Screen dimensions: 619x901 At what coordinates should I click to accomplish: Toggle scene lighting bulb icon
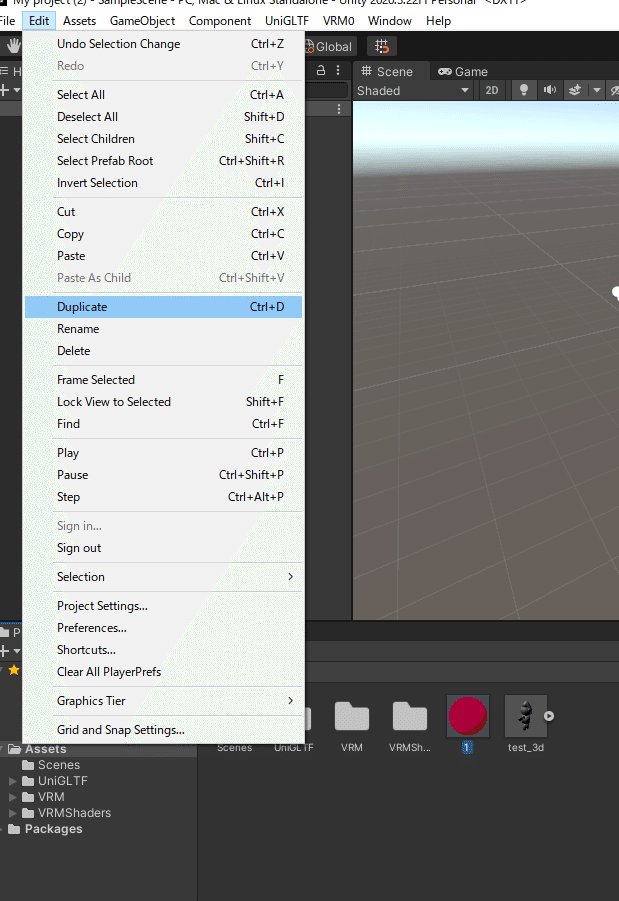(523, 90)
